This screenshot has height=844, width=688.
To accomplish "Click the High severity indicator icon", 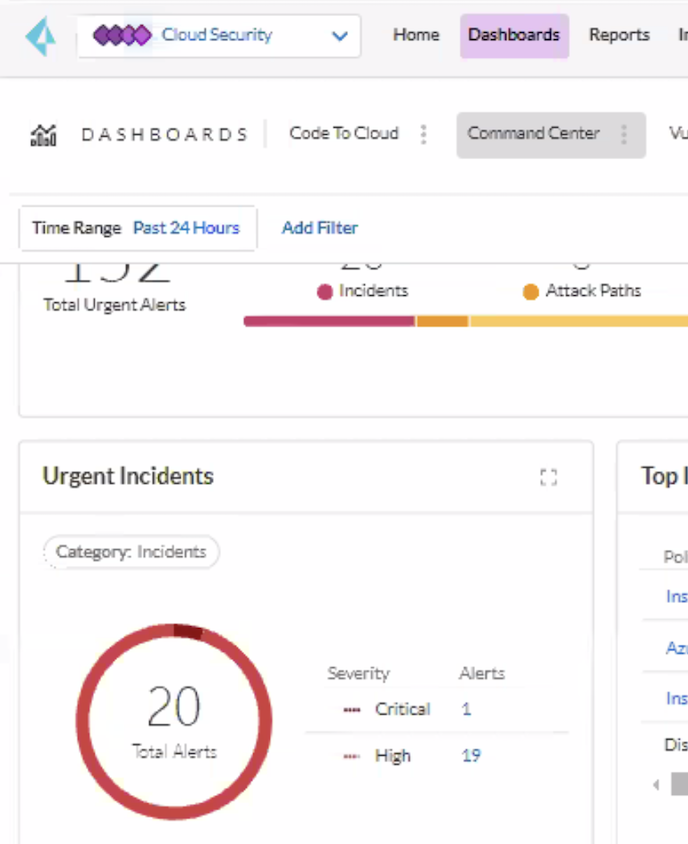I will click(350, 755).
